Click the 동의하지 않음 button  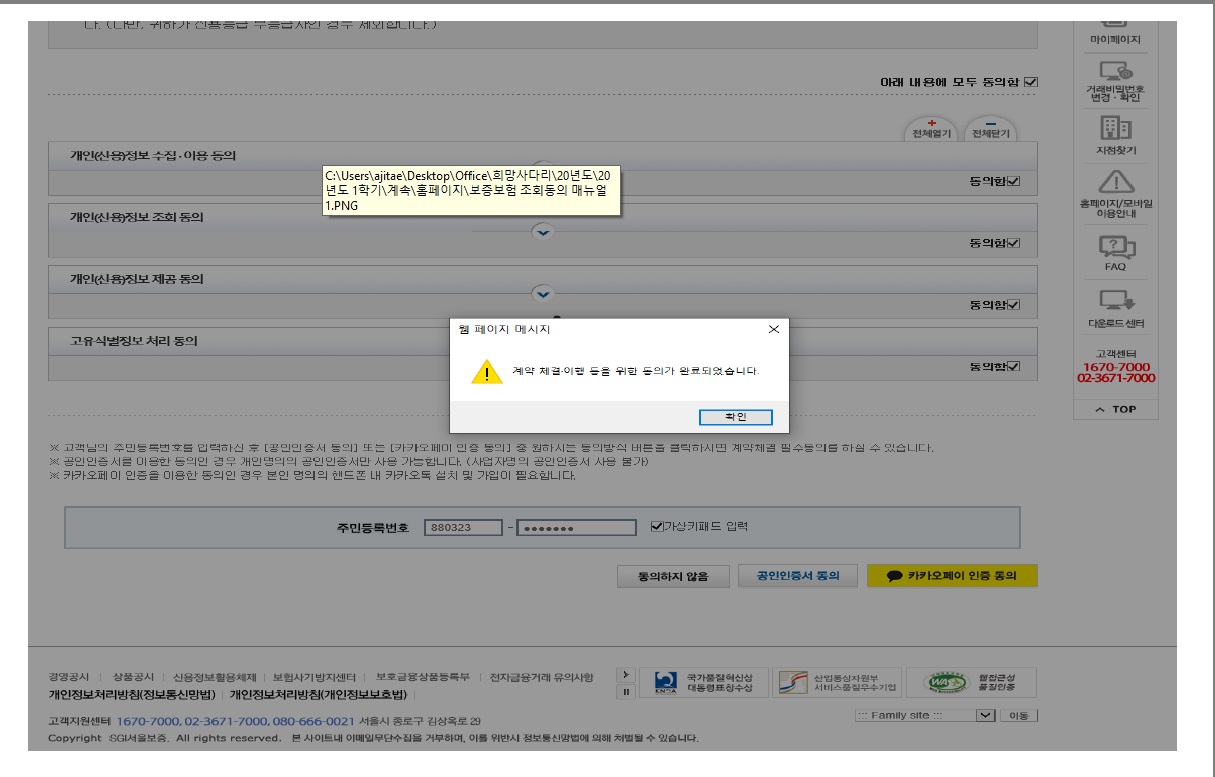coord(673,576)
